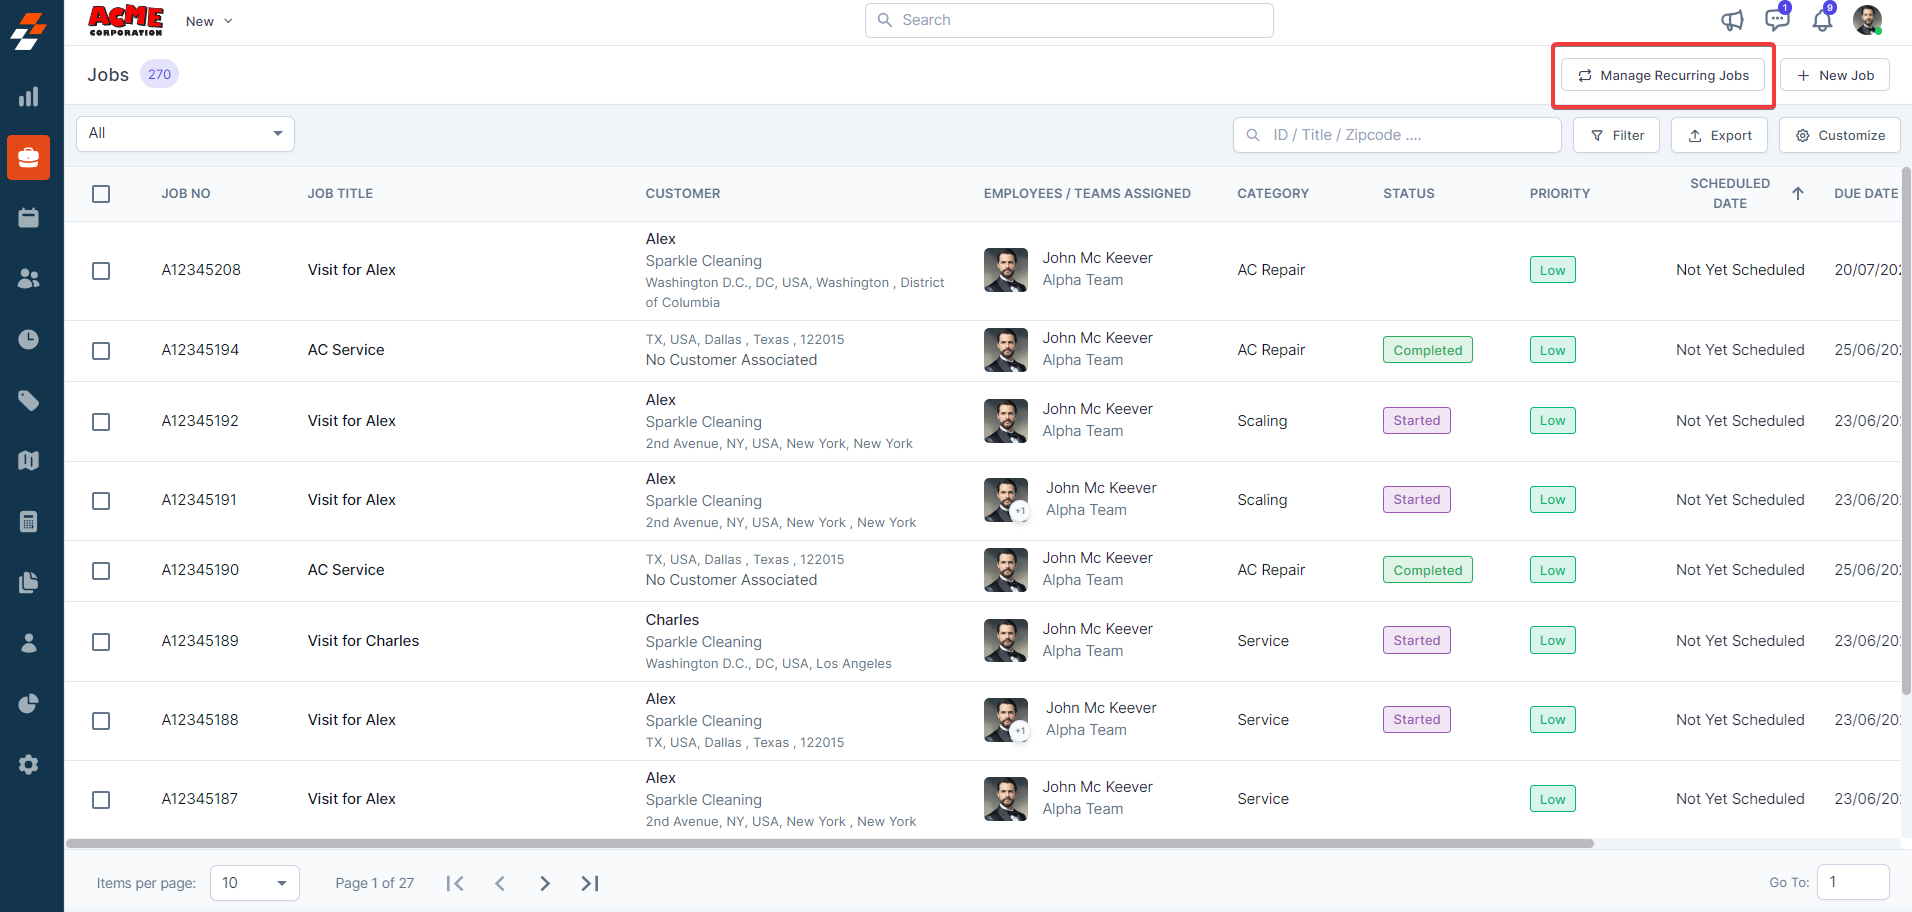Tick checkbox for job A12345208
The height and width of the screenshot is (912, 1912).
[101, 271]
